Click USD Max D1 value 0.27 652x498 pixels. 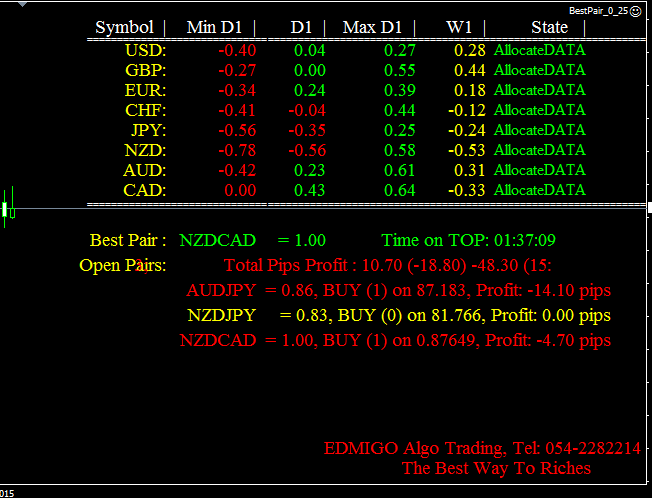pos(400,51)
